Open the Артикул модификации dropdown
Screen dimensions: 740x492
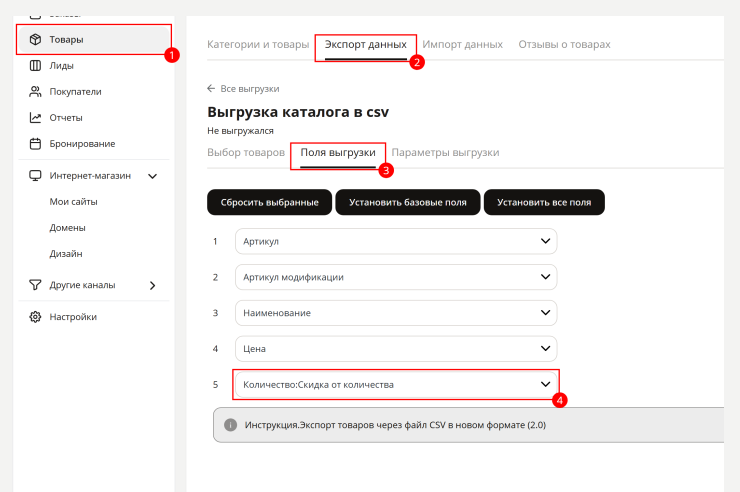[x=396, y=277]
